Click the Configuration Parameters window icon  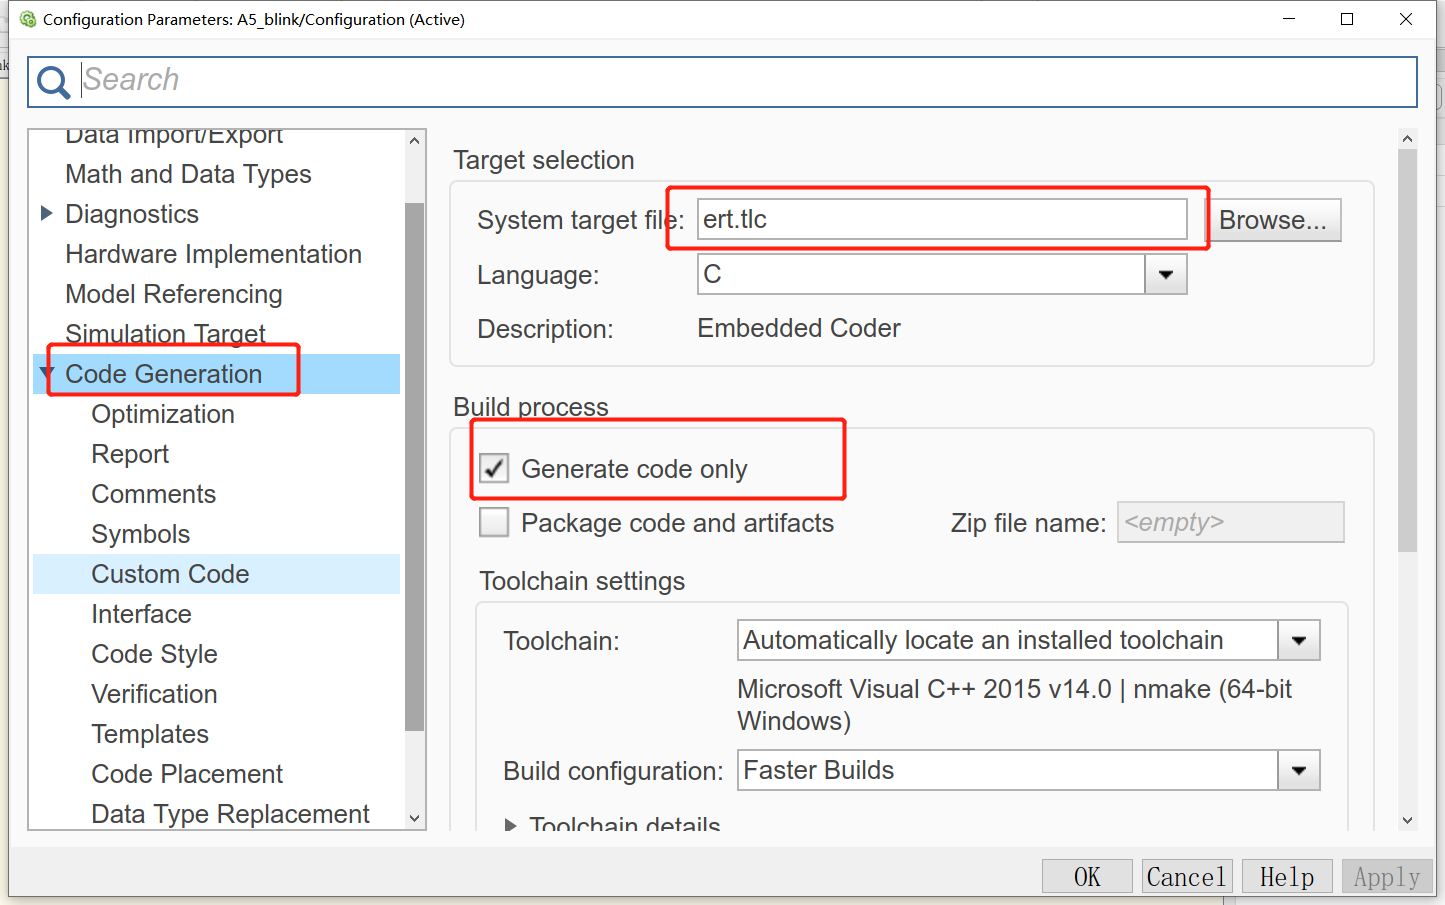27,19
